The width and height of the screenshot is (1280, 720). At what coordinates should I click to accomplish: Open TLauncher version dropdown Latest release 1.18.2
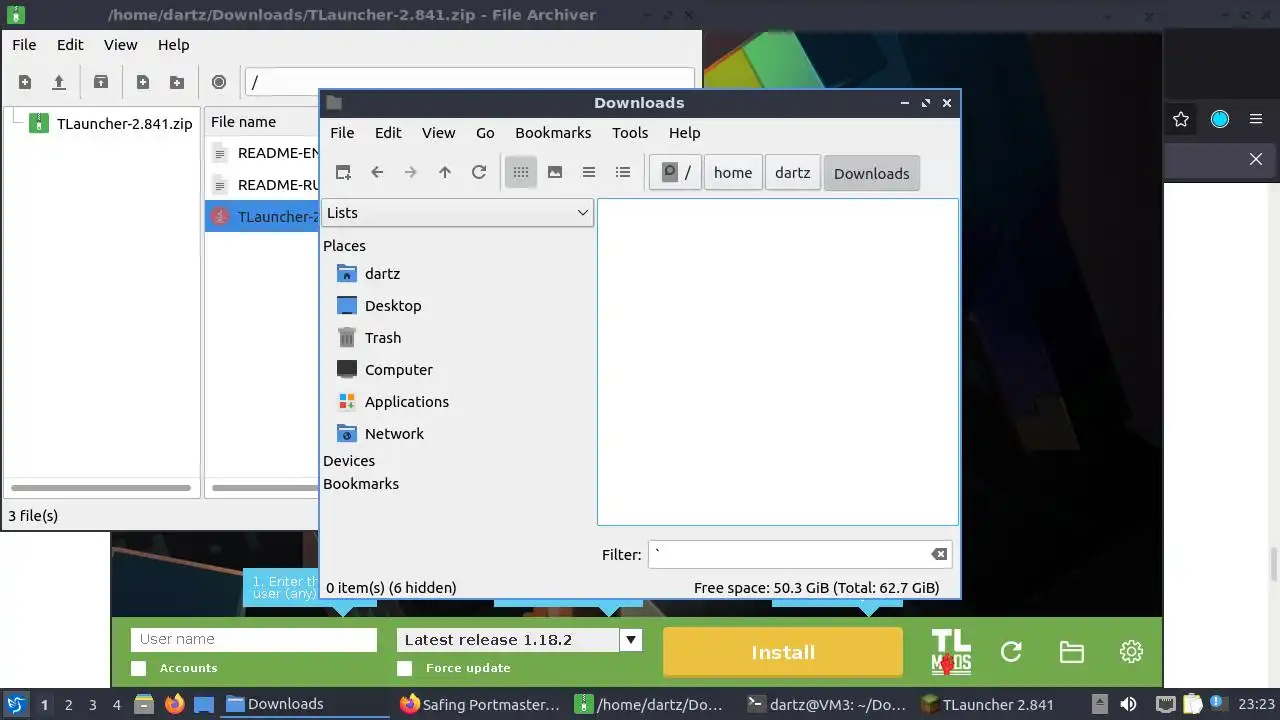click(x=519, y=640)
